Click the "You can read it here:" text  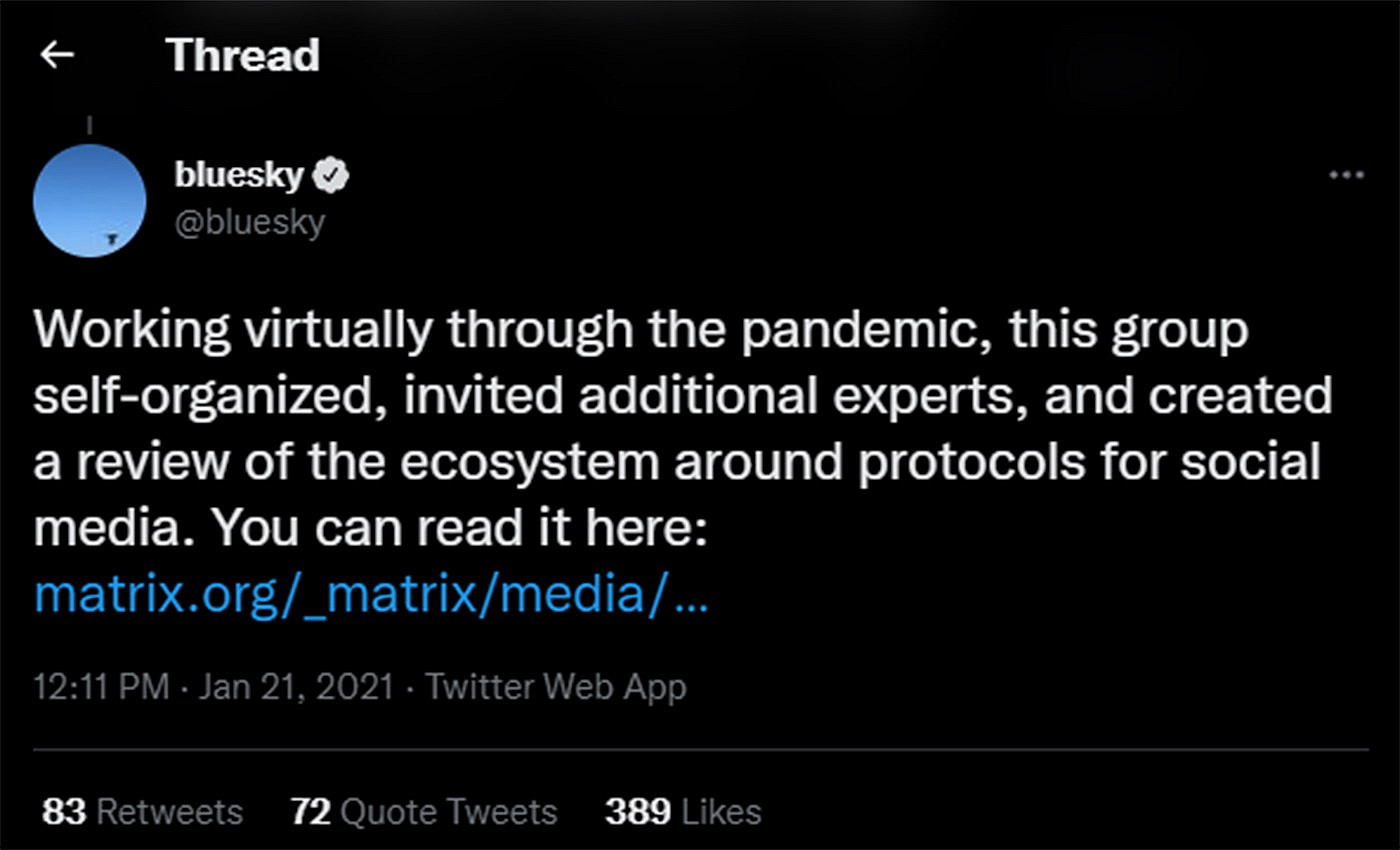461,529
